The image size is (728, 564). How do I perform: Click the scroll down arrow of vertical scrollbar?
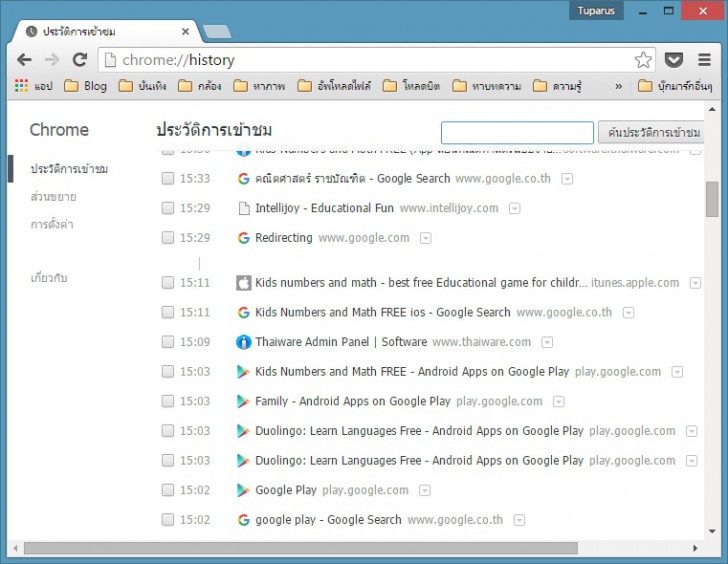[x=712, y=532]
